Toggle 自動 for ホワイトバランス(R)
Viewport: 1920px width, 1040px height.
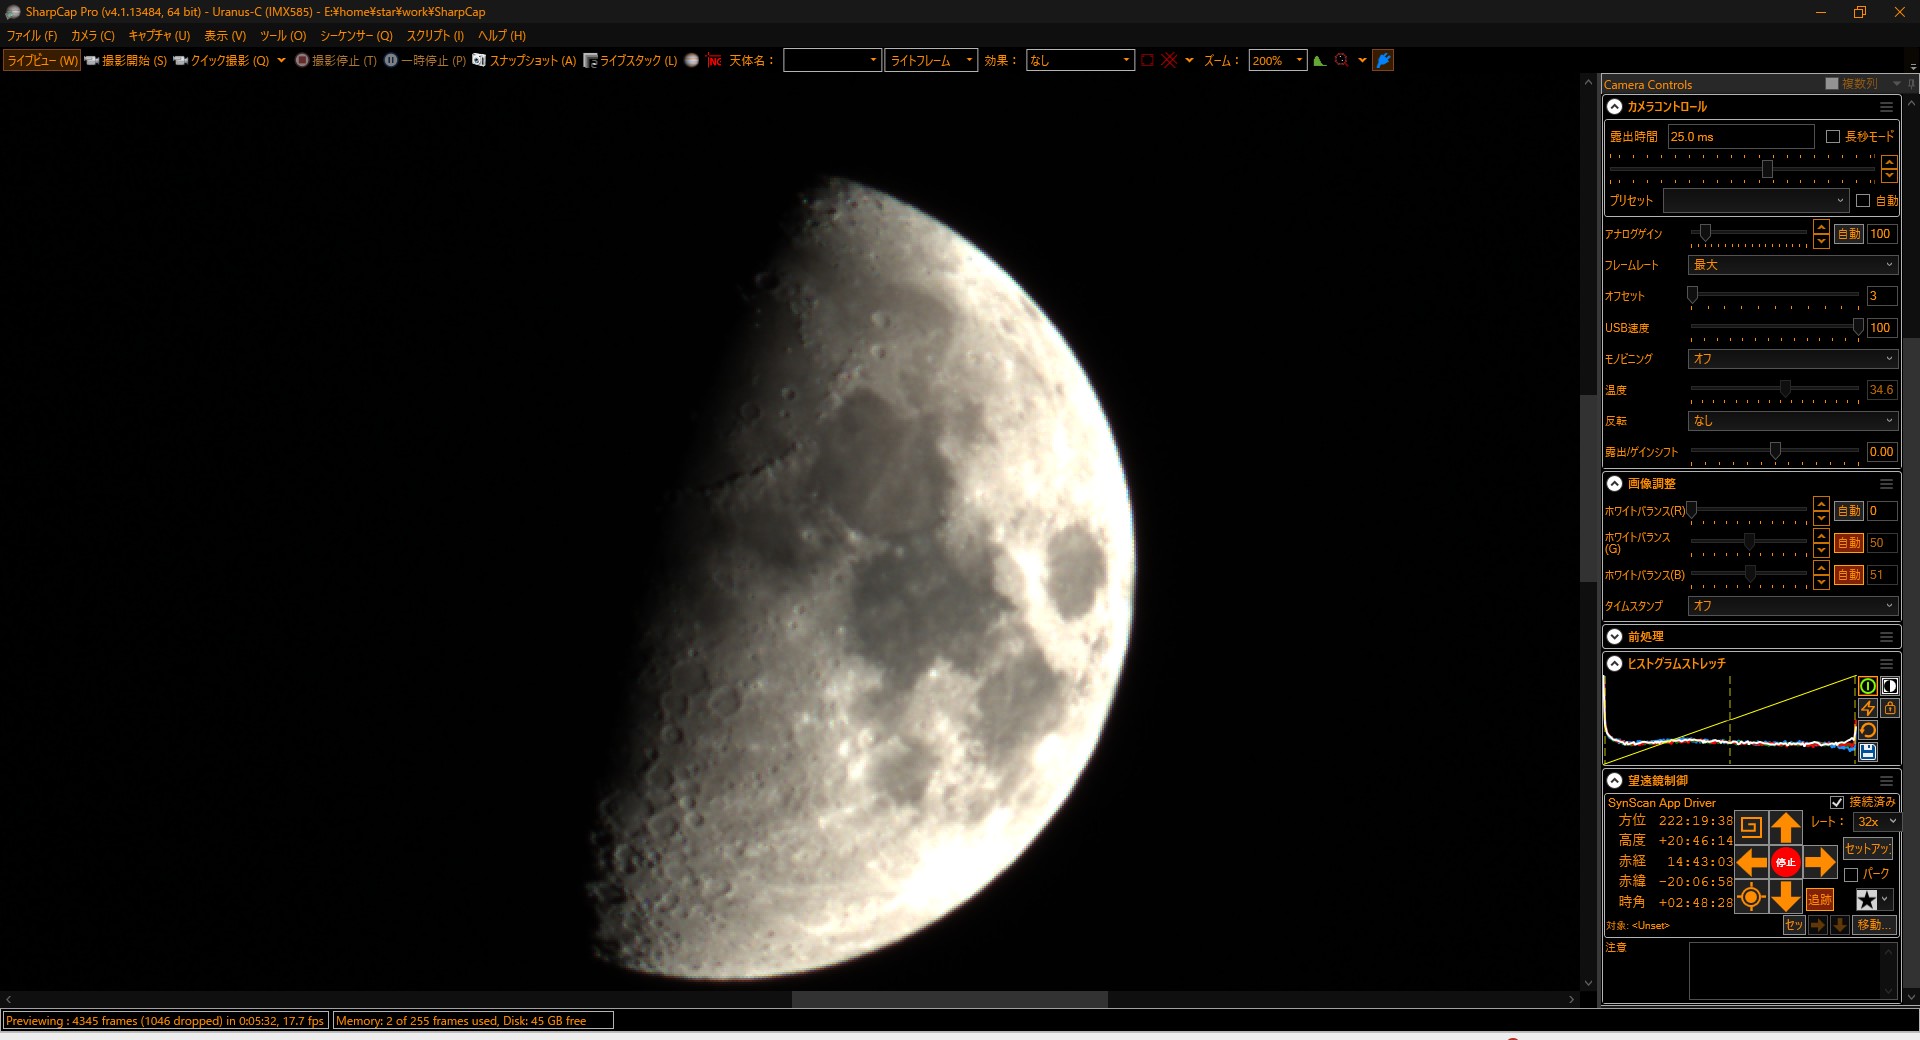(1849, 511)
